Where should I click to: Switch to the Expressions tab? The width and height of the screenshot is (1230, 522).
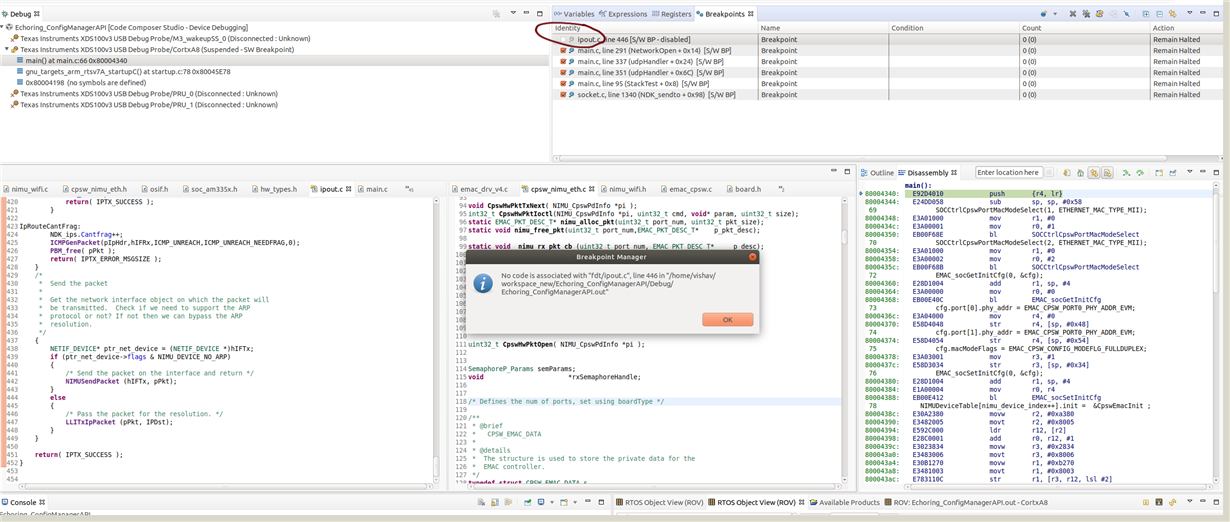[x=623, y=14]
